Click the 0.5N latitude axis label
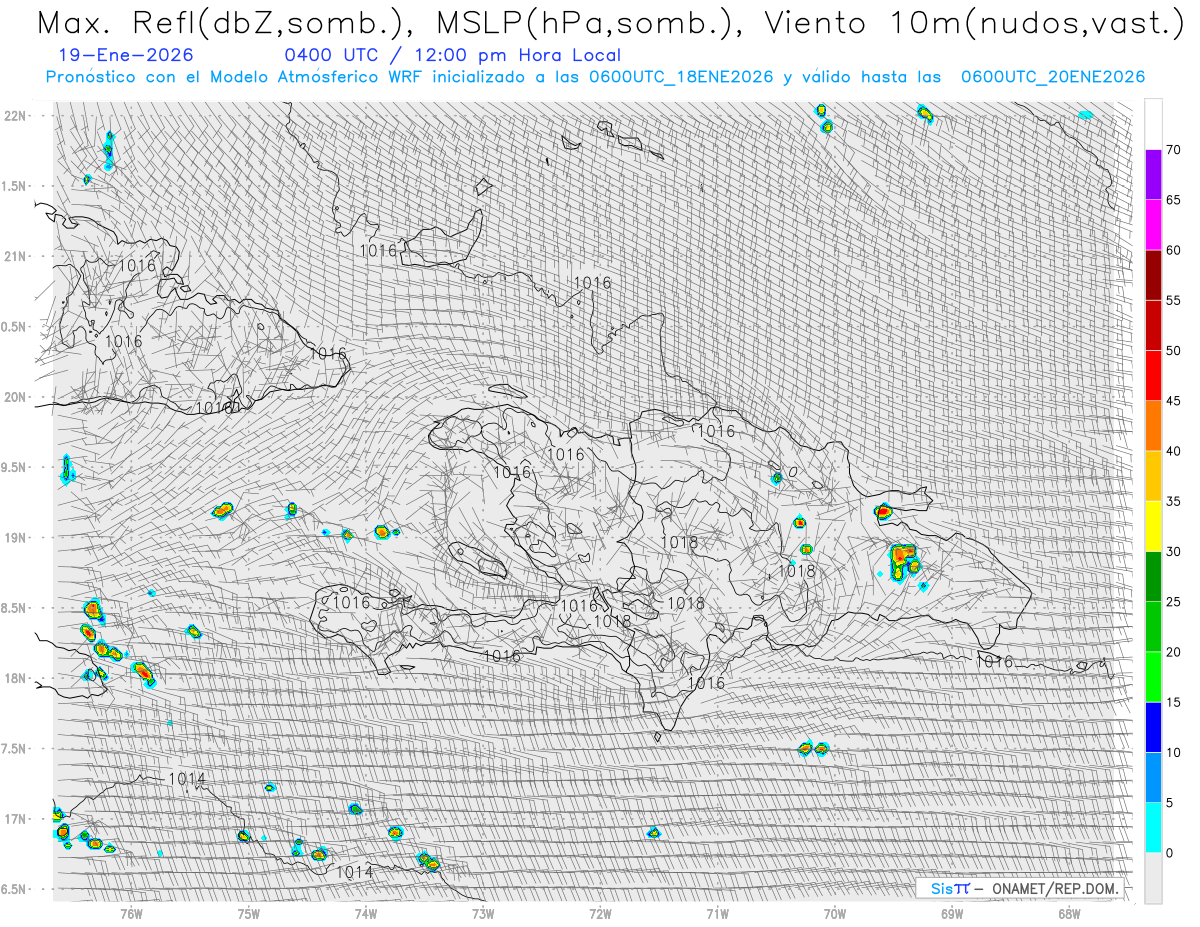Viewport: 1200px width, 927px height. 16,327
